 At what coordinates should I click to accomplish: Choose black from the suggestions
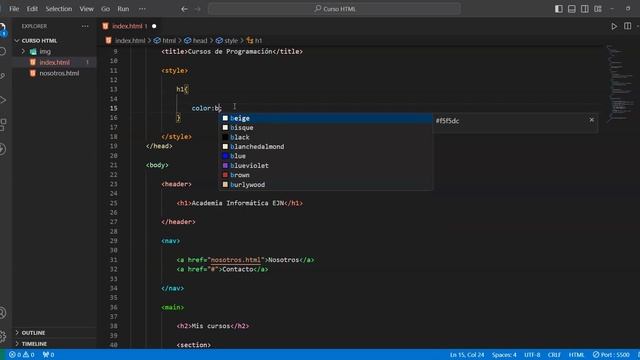(x=326, y=137)
